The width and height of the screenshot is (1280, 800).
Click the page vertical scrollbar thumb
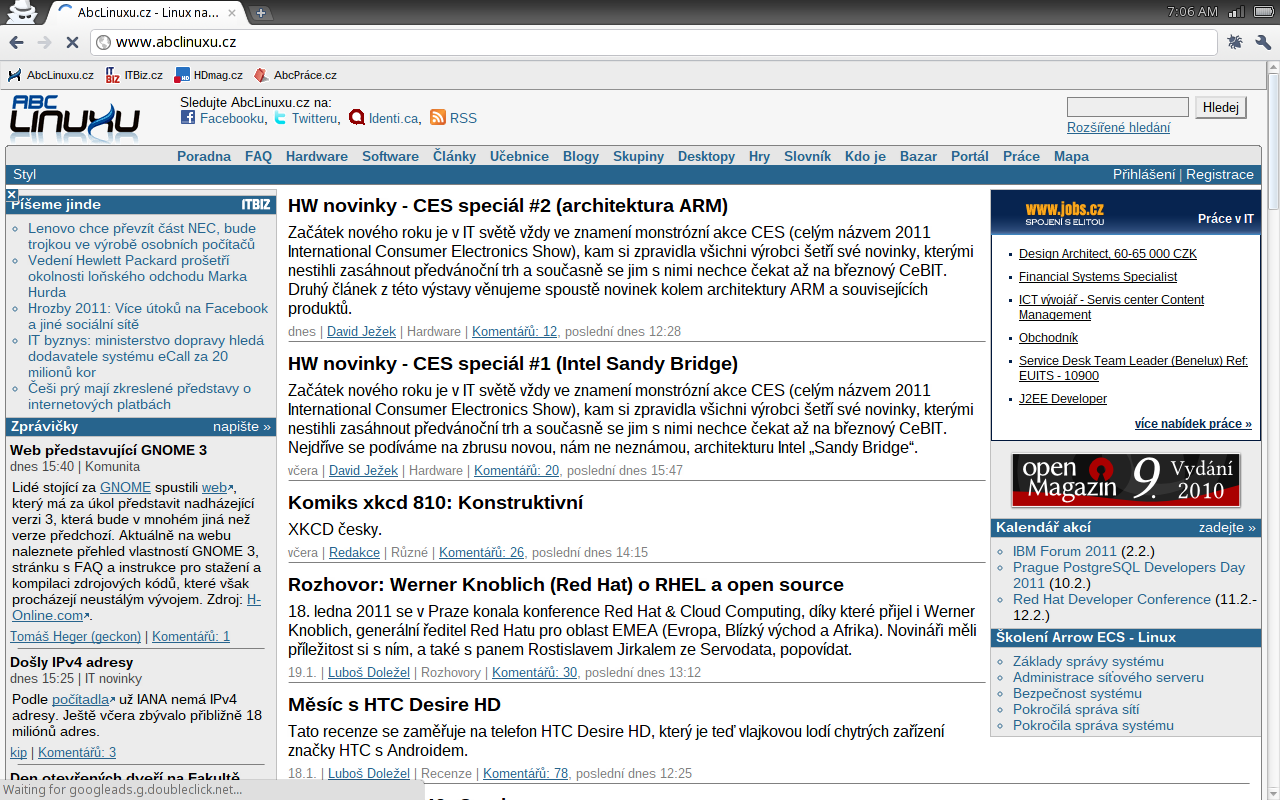[x=1273, y=142]
